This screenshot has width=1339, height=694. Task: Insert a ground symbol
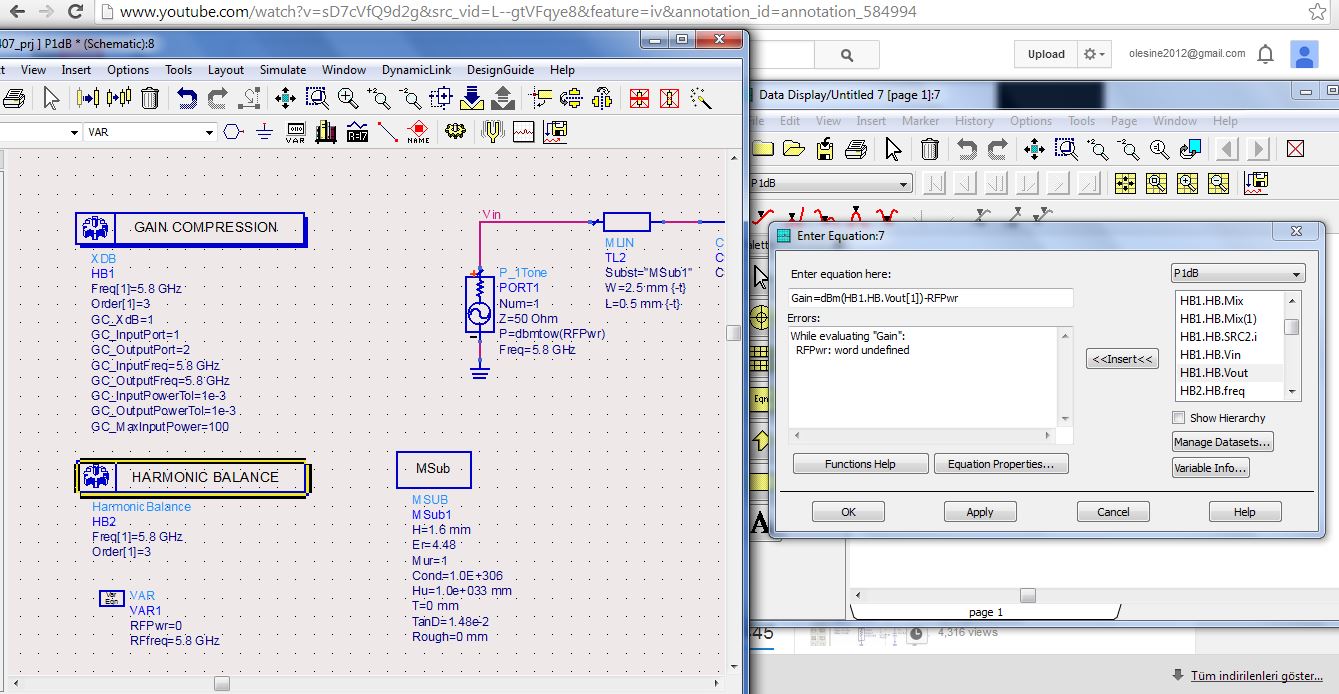tap(264, 132)
